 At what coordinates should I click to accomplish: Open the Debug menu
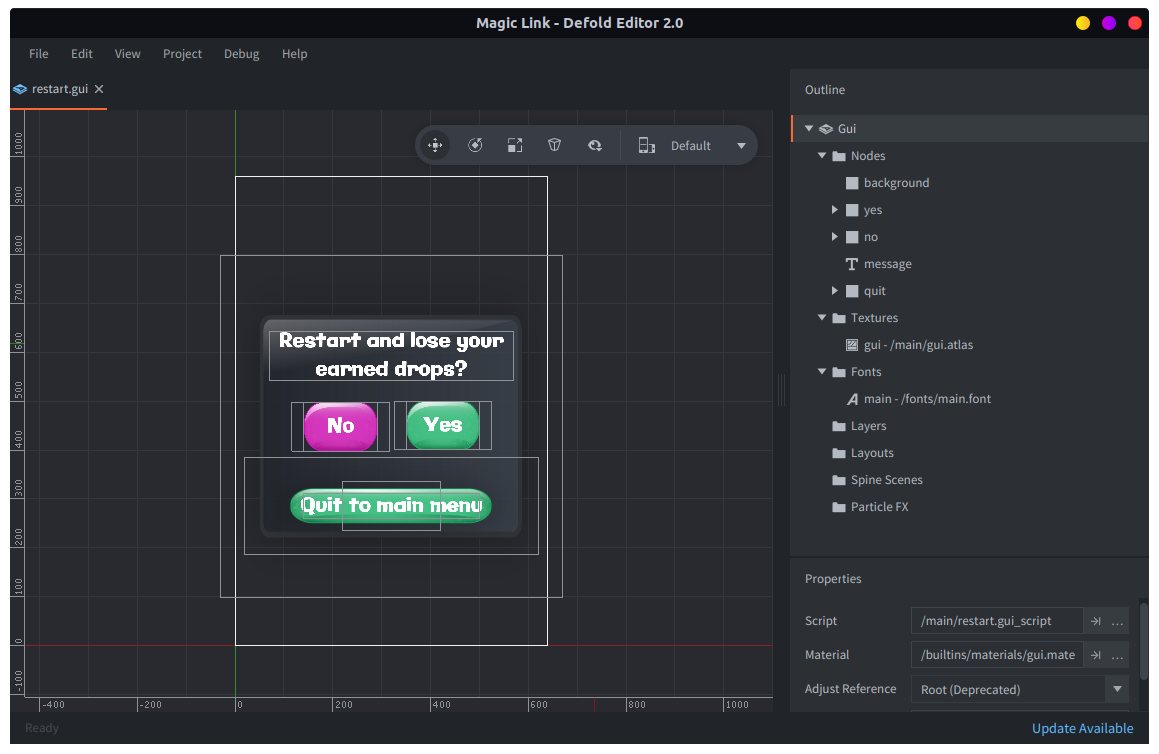[x=241, y=54]
